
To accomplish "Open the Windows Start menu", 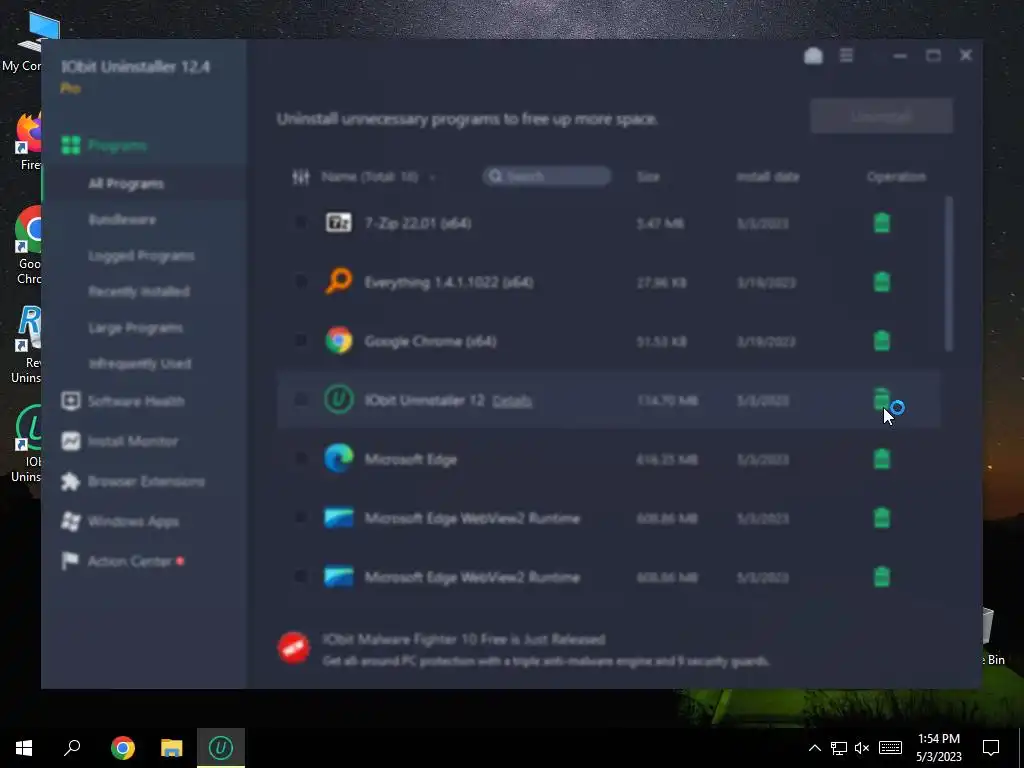I will (x=24, y=748).
